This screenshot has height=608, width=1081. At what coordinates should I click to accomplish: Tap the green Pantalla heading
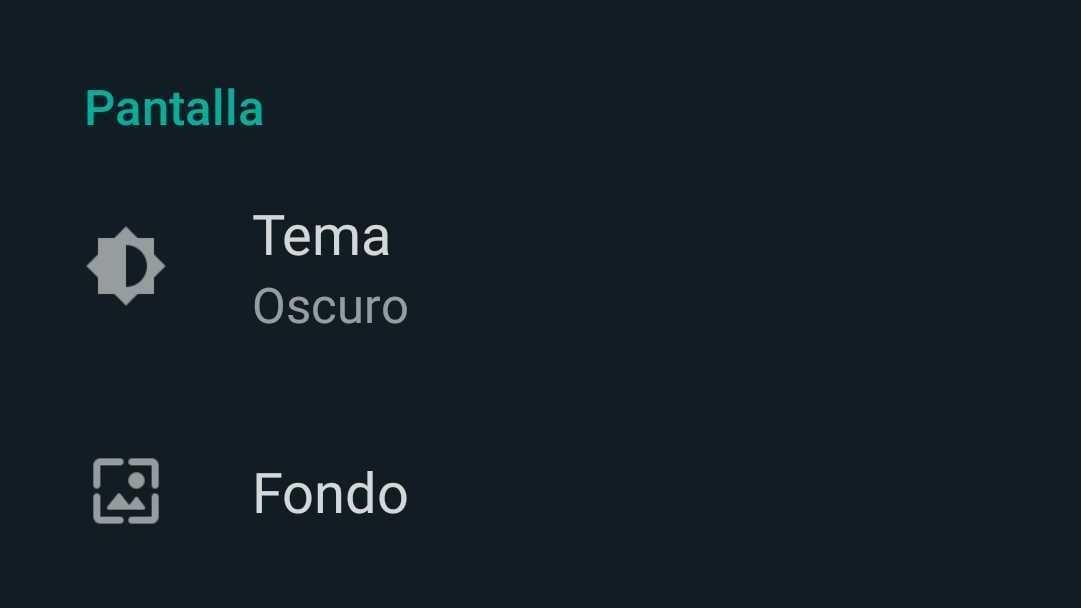pyautogui.click(x=174, y=108)
